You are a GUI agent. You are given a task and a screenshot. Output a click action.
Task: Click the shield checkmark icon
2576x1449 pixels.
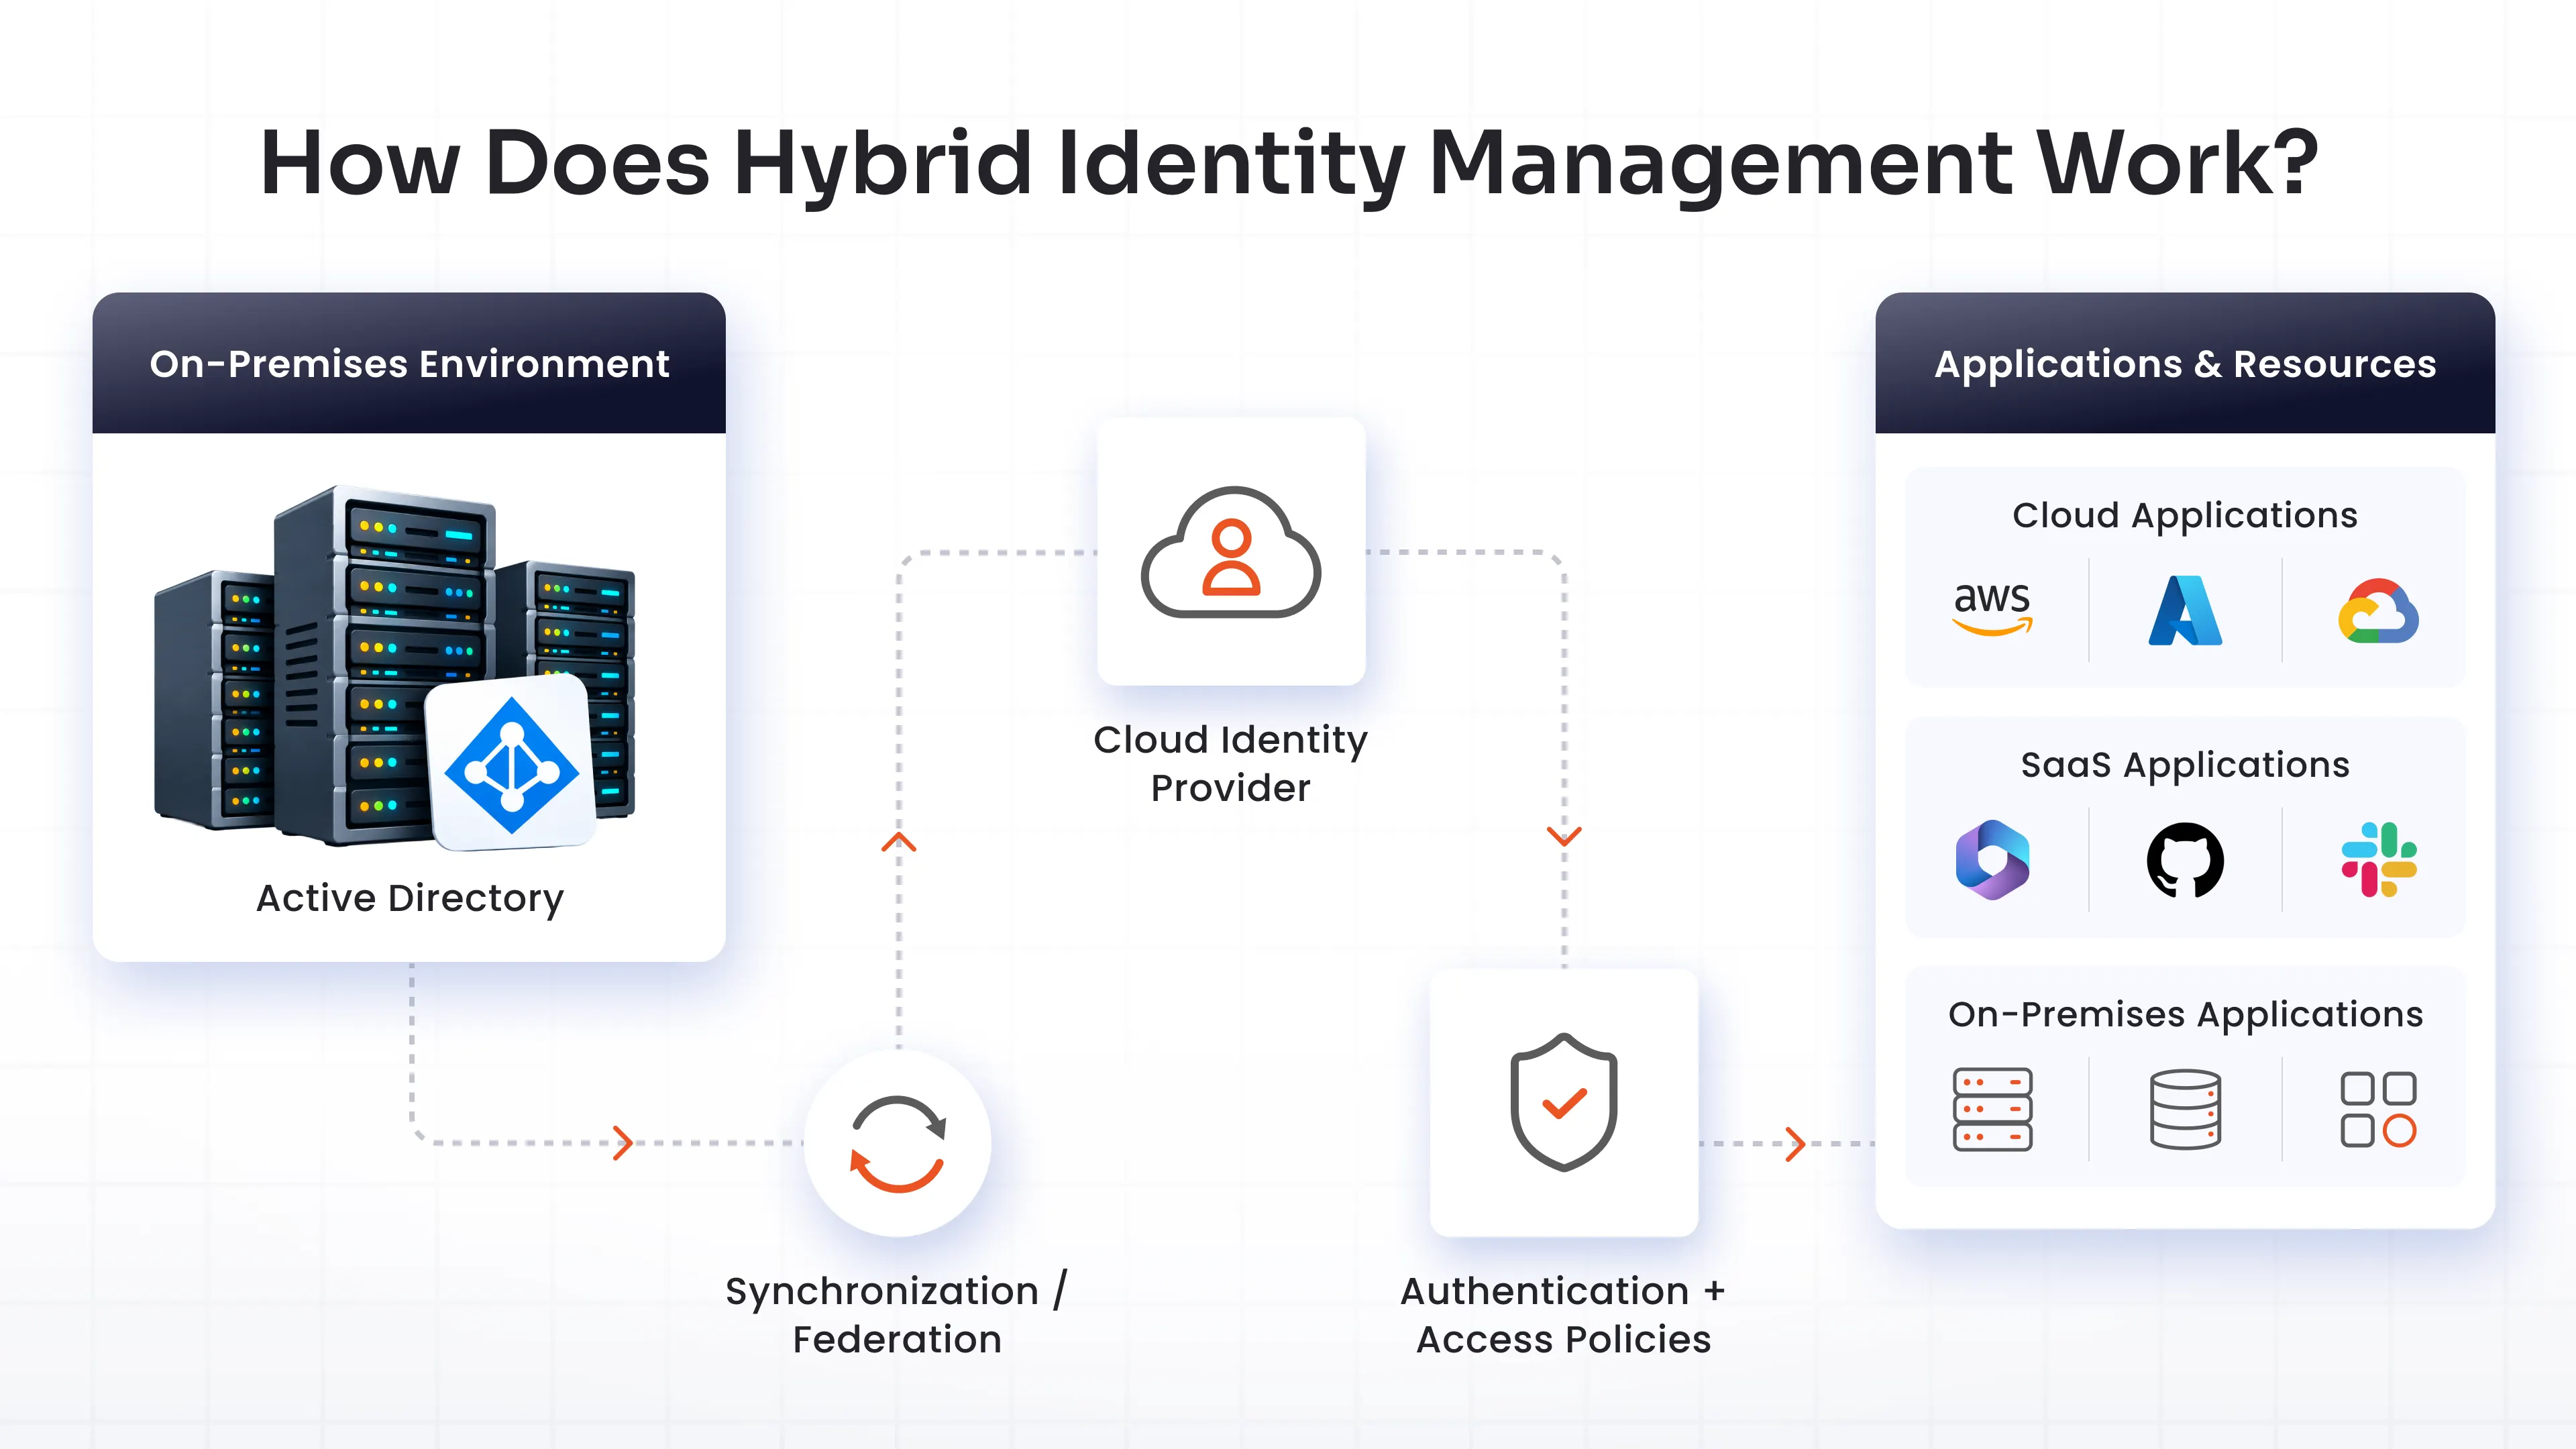1564,1102
